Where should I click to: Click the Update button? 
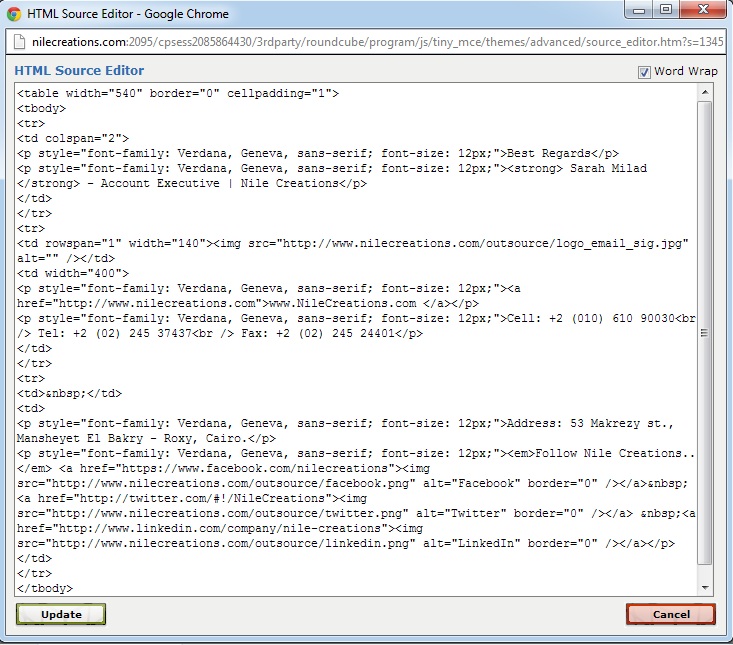[61, 614]
